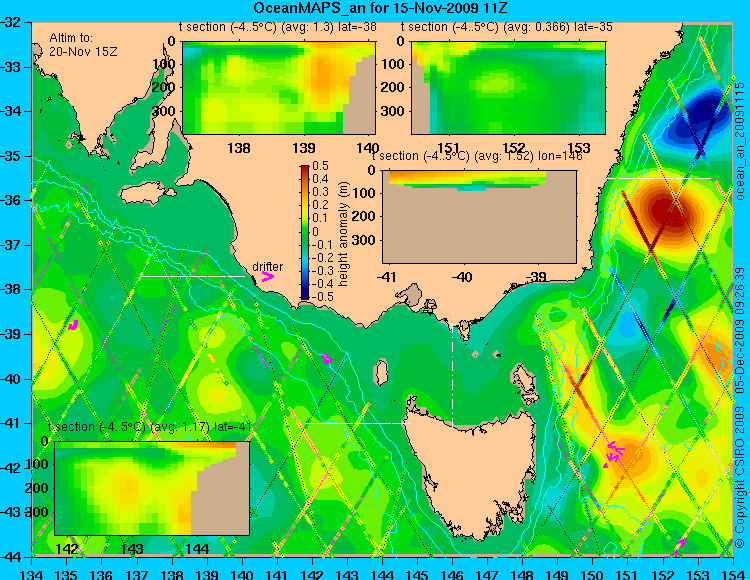The height and width of the screenshot is (580, 750).
Task: Select the -0.1 colorbar tick label
Action: pyautogui.click(x=323, y=244)
